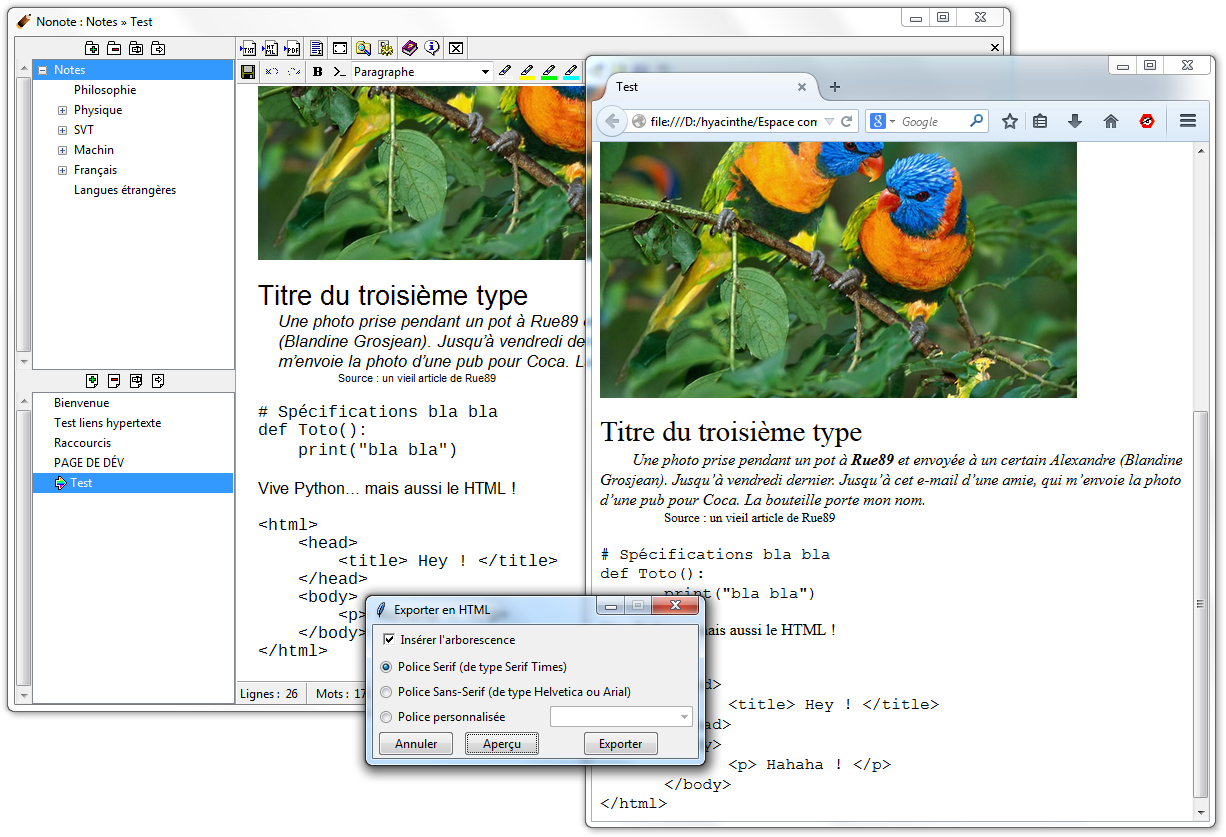Export note to HTML format icon
Image resolution: width=1226 pixels, height=837 pixels.
tap(270, 48)
